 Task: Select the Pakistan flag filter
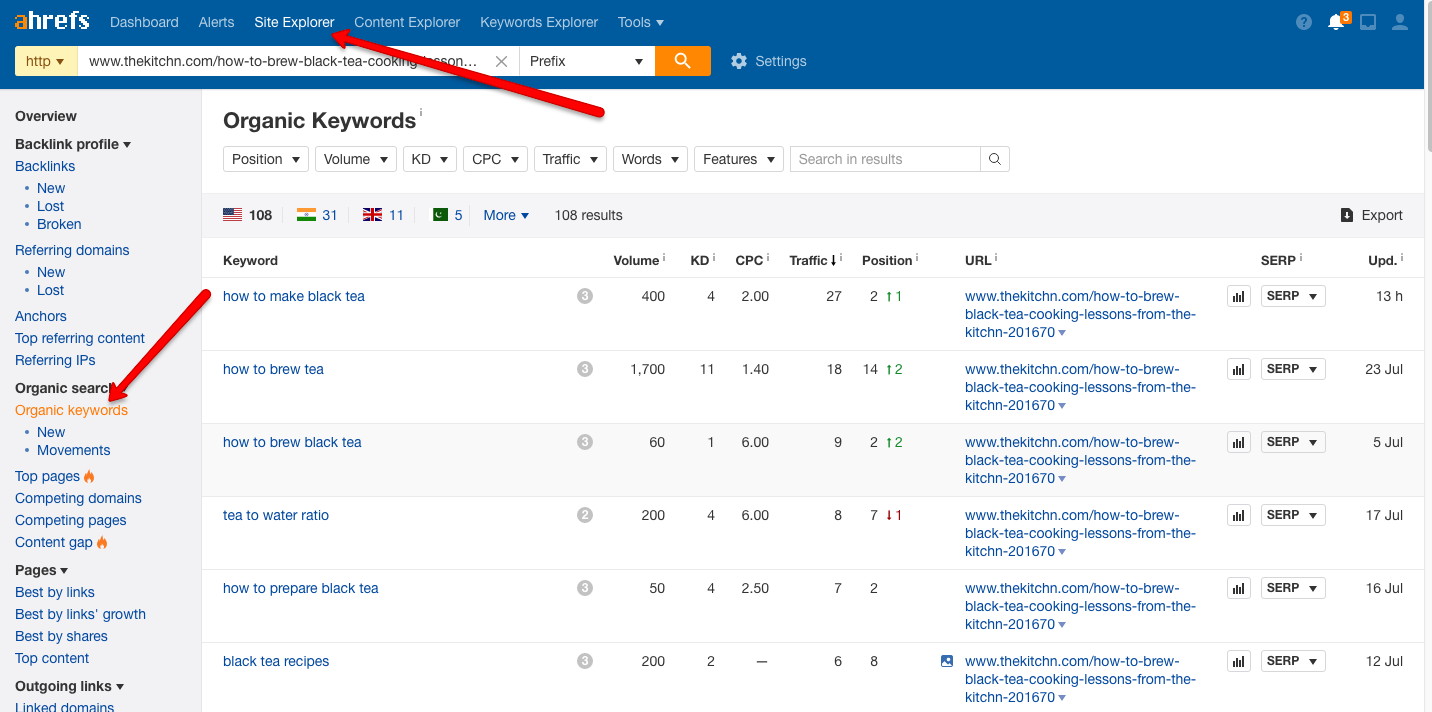[447, 215]
